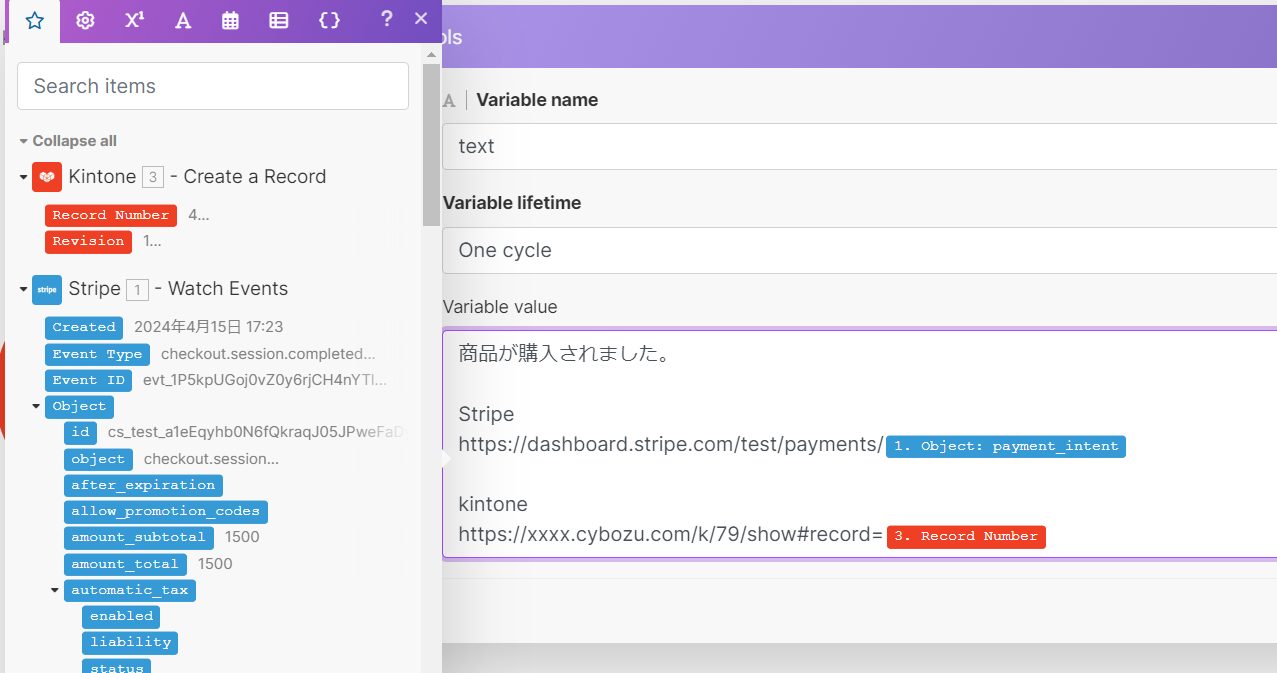Insert the automatic_tax pill
Image resolution: width=1277 pixels, height=673 pixels.
tap(129, 590)
